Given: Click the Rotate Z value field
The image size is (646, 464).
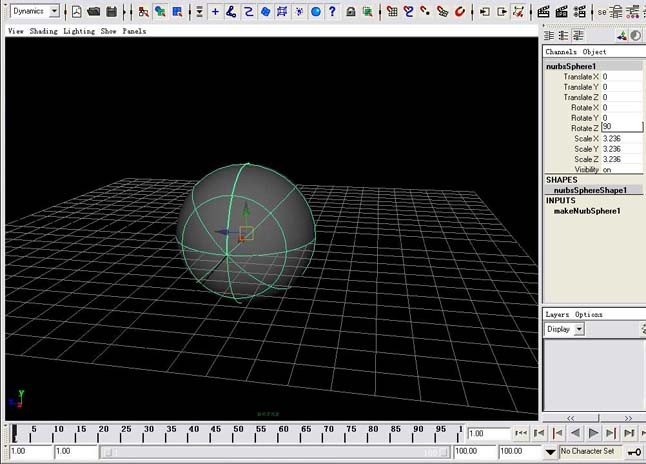Looking at the screenshot, I should coord(622,127).
